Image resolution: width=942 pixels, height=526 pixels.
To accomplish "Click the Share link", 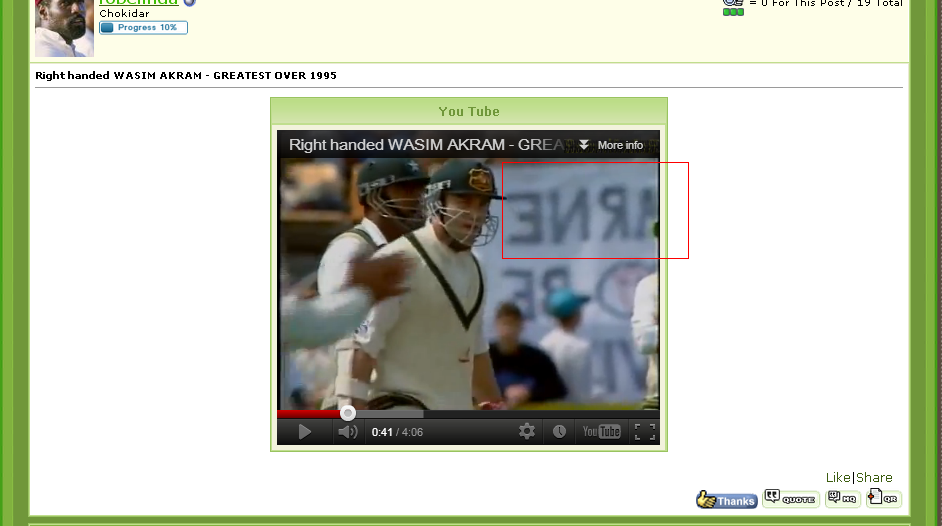I will 874,477.
